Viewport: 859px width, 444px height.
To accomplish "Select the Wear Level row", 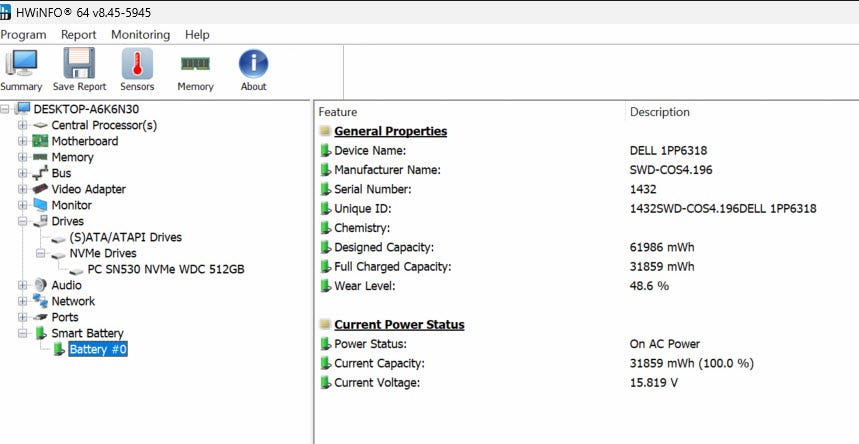I will click(364, 286).
